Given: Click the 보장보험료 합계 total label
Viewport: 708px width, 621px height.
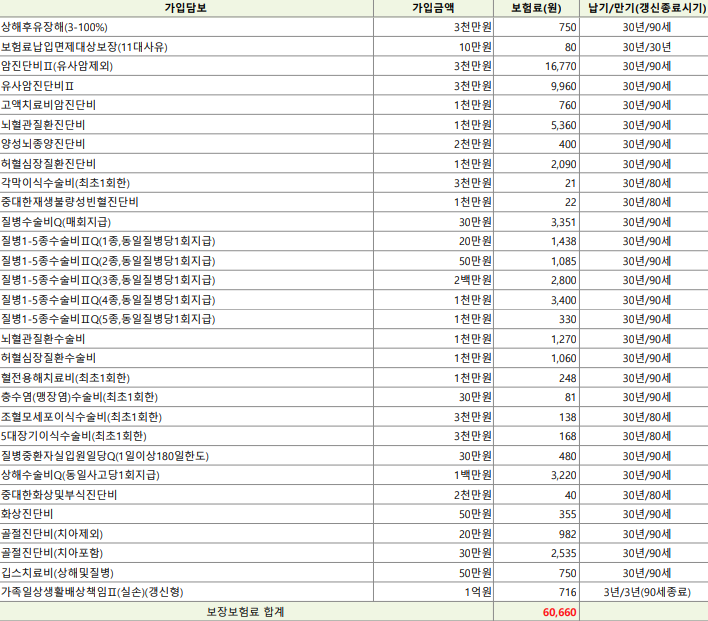Looking at the screenshot, I should pos(245,612).
